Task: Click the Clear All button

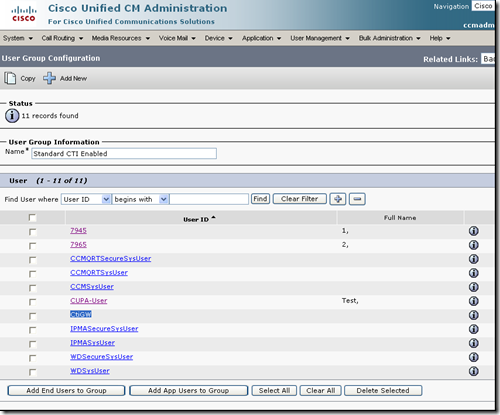Action: coord(320,391)
